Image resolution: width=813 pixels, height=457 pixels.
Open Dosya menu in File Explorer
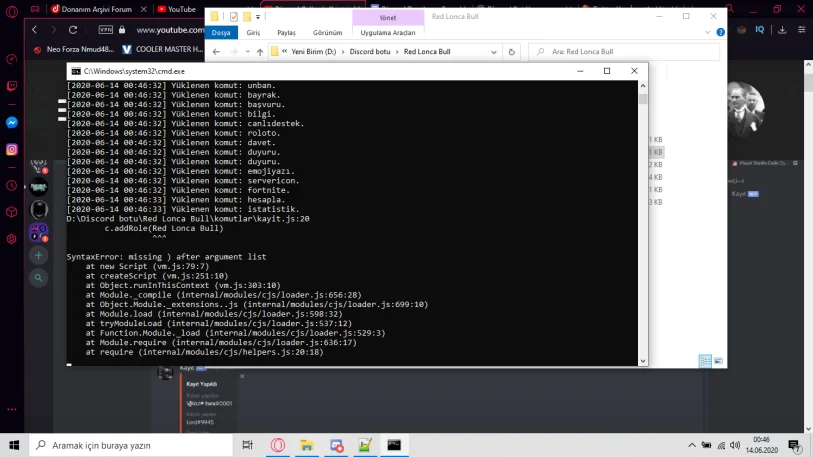[x=221, y=32]
